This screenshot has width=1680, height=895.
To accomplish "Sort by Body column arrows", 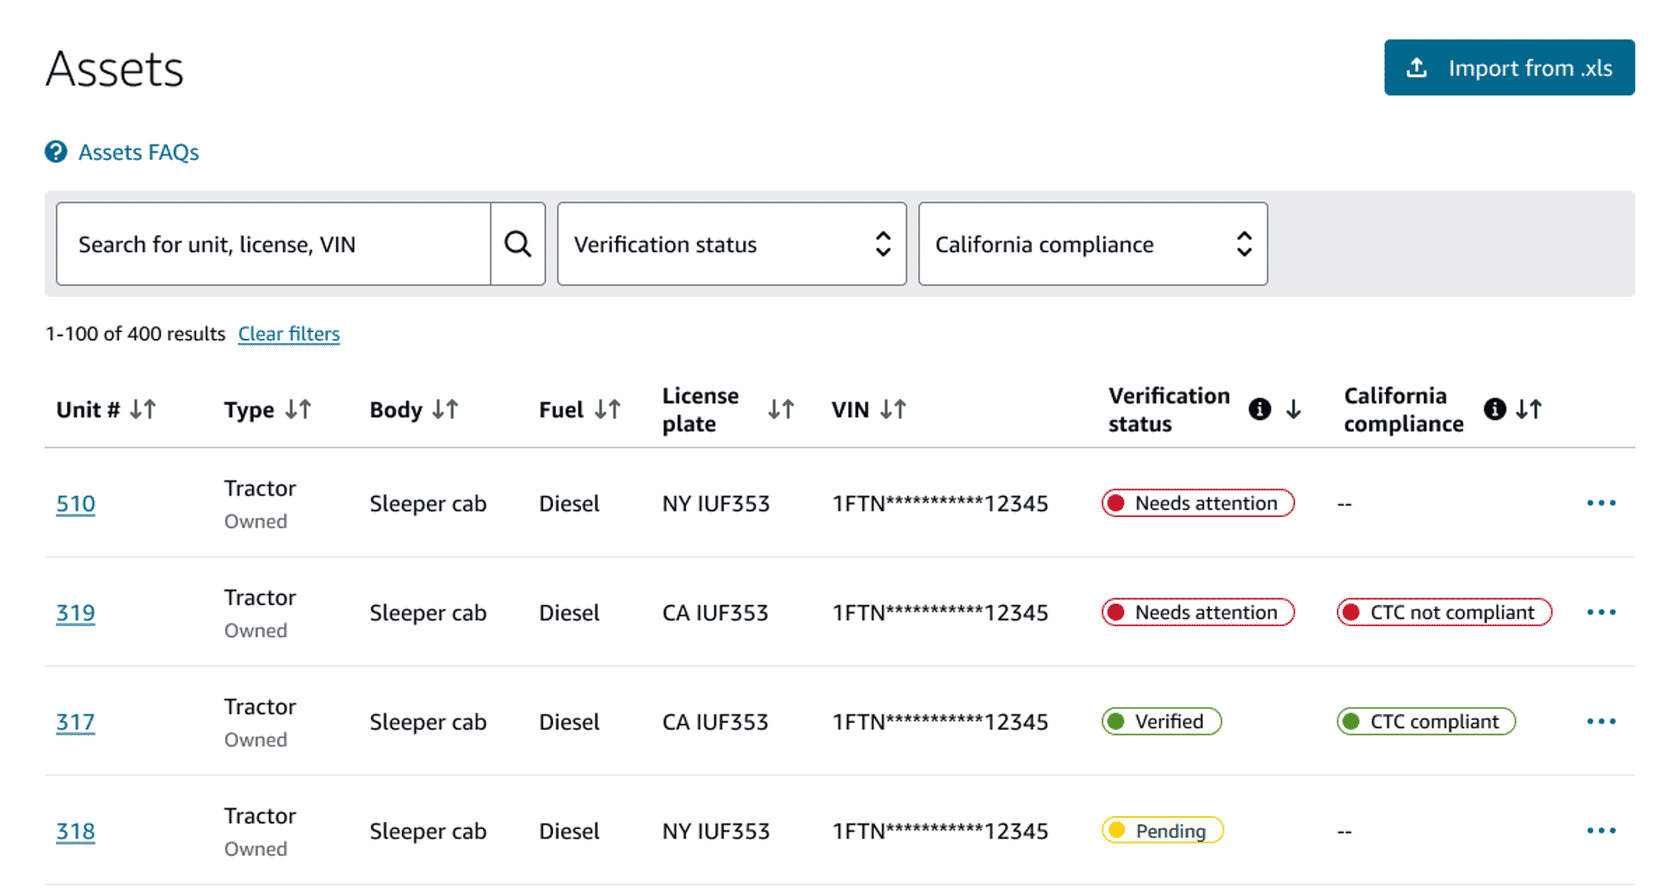I will point(445,410).
